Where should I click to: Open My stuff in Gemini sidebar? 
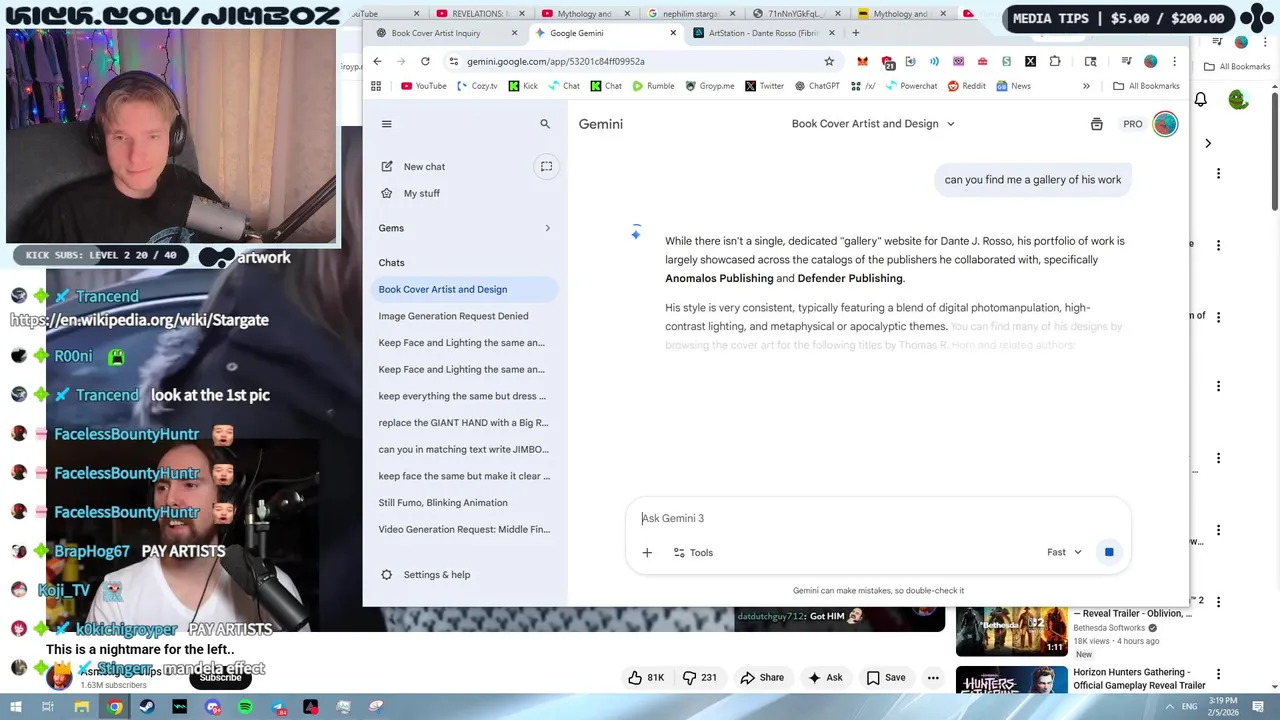pos(463,193)
